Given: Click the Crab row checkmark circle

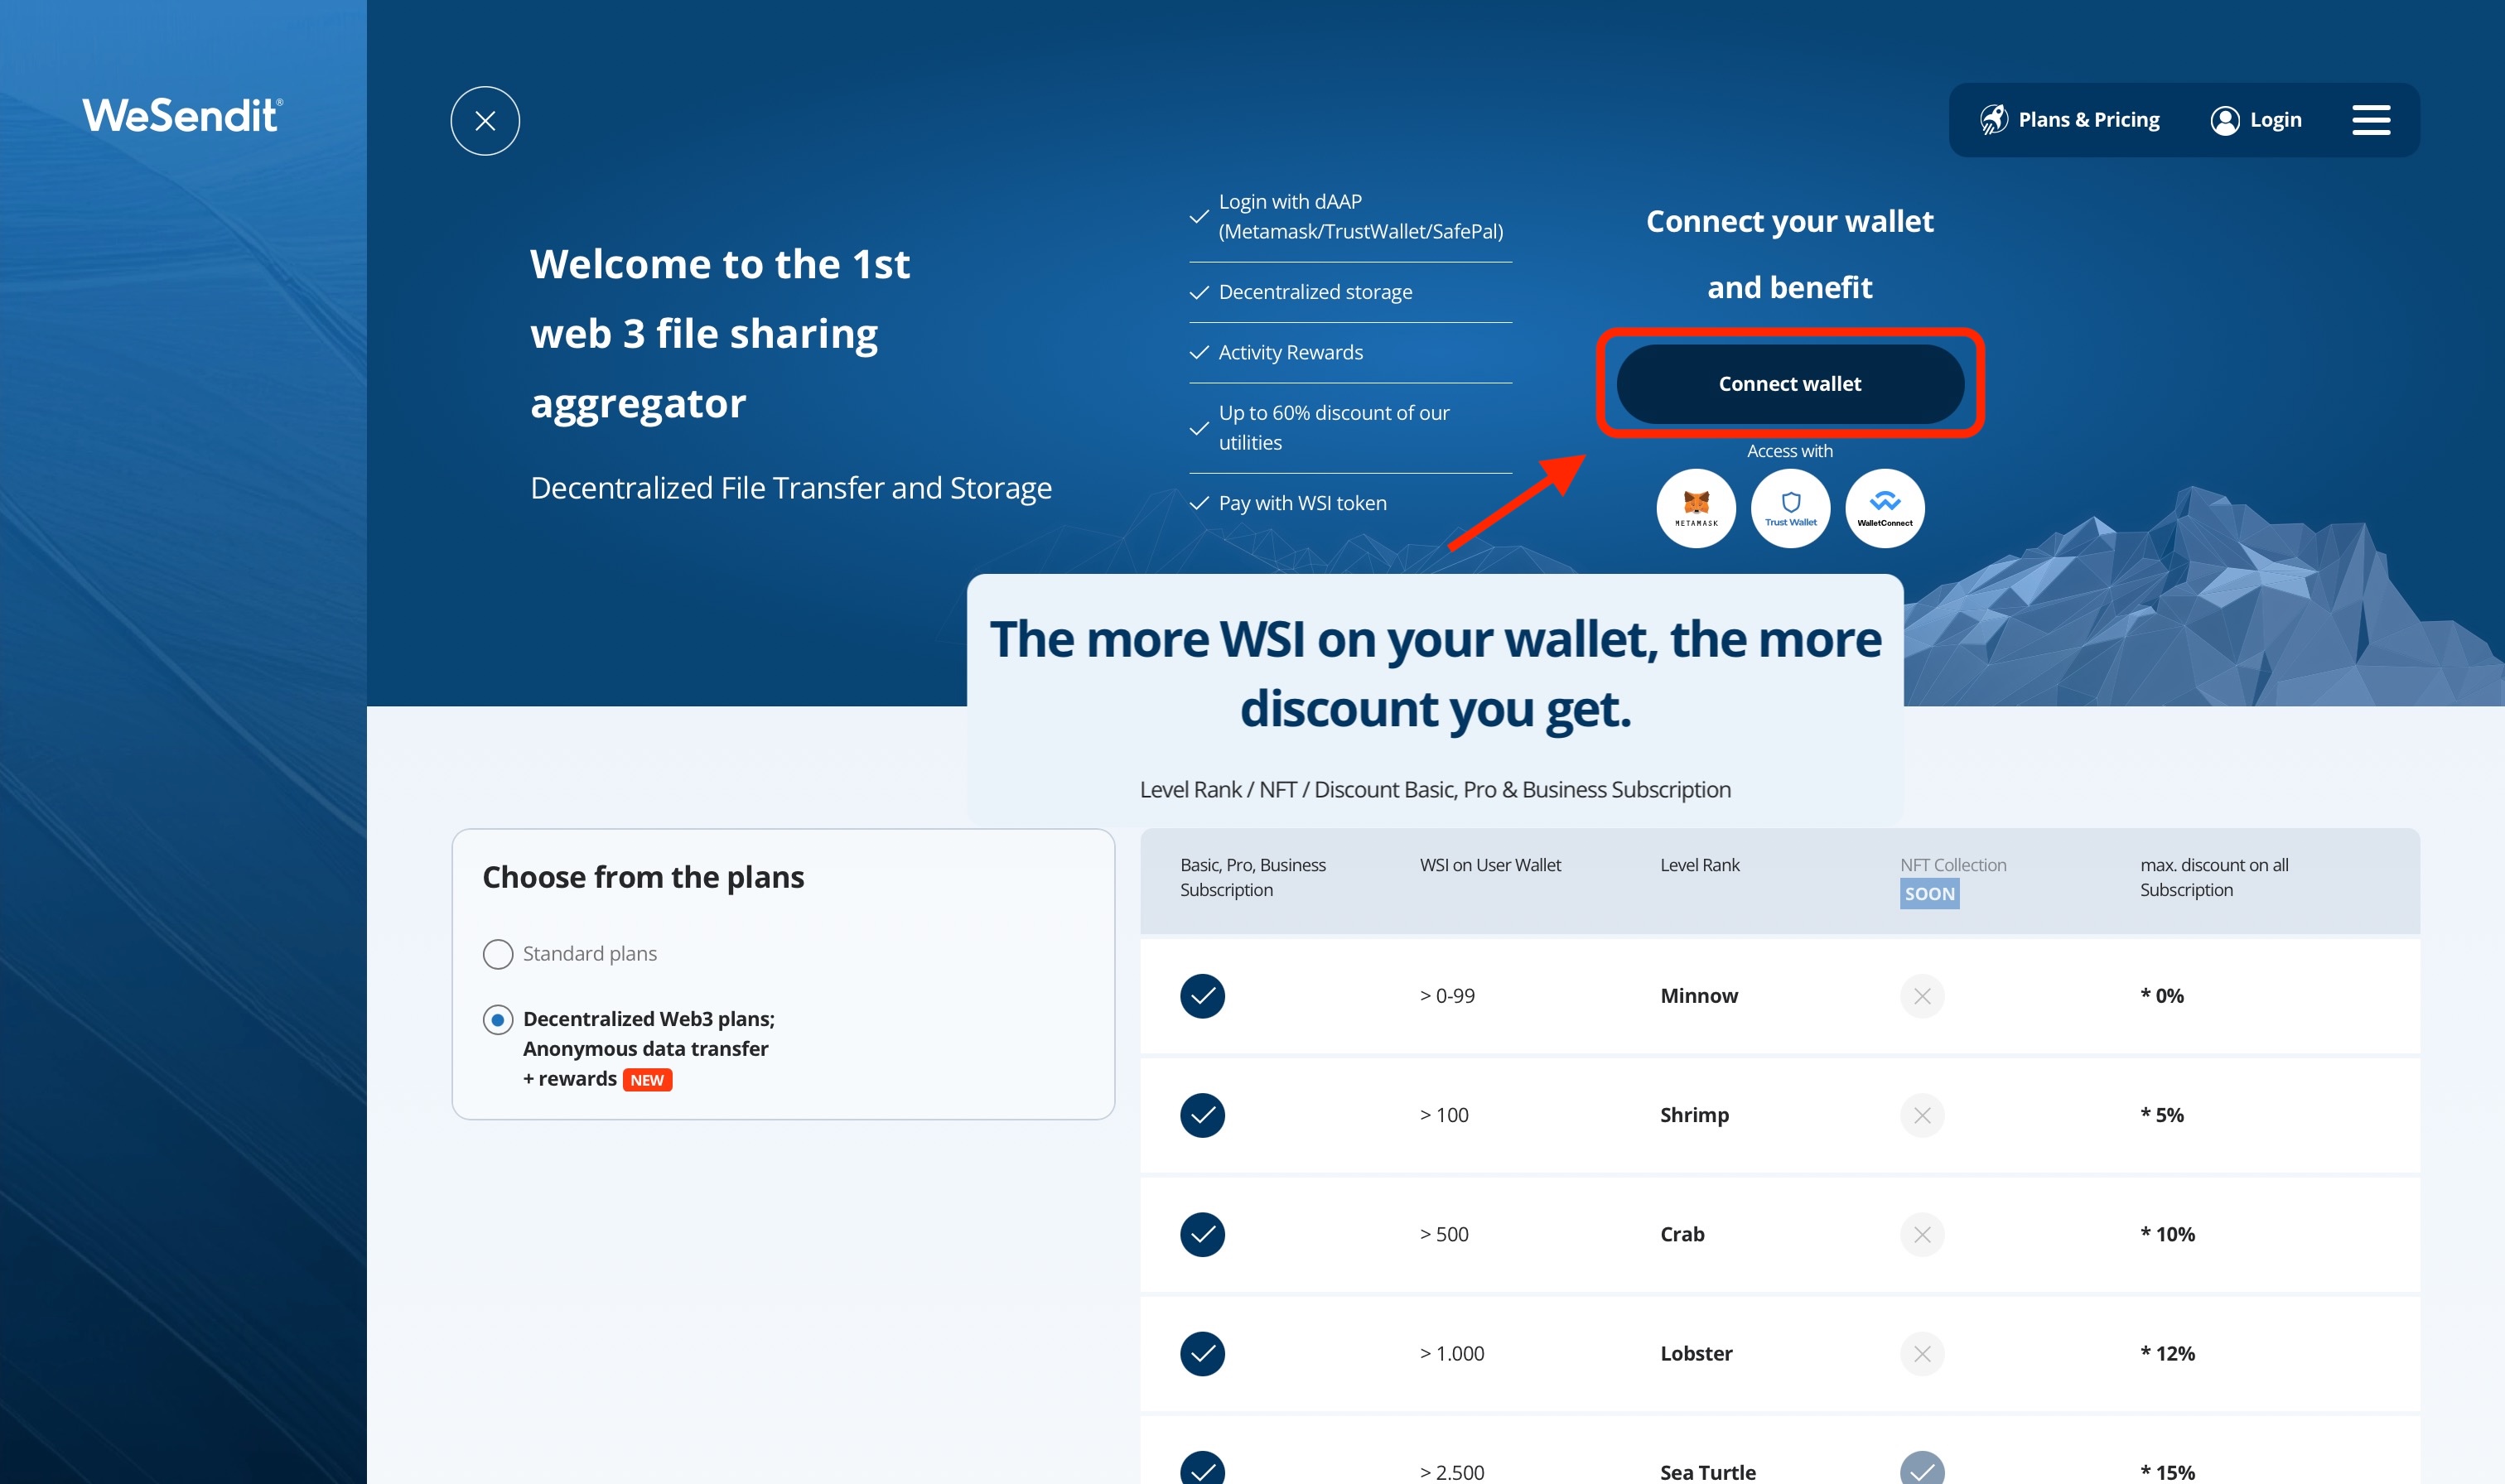Looking at the screenshot, I should click(1202, 1235).
